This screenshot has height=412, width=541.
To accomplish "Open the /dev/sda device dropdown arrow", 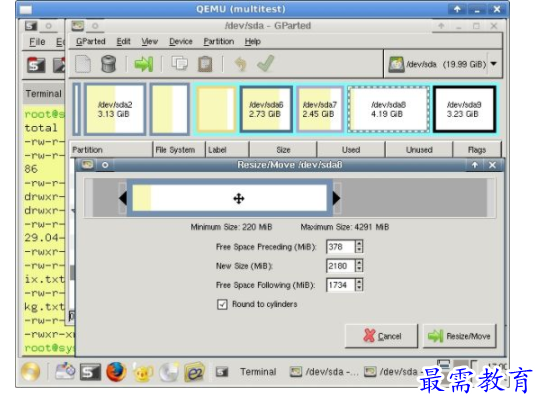I will [494, 64].
